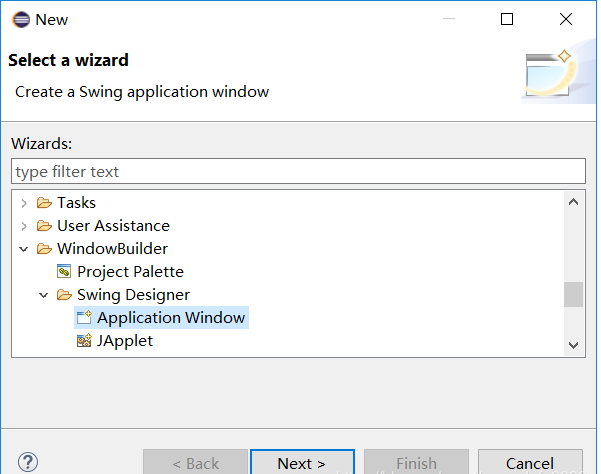Select the JApplet entry
601x474 pixels.
coord(125,341)
